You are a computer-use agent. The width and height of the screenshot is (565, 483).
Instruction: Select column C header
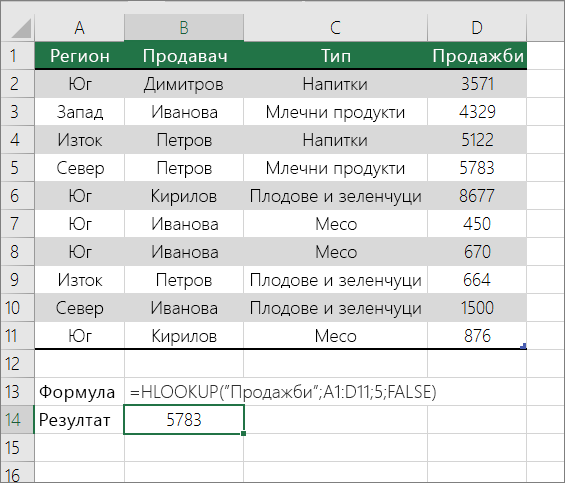click(335, 28)
